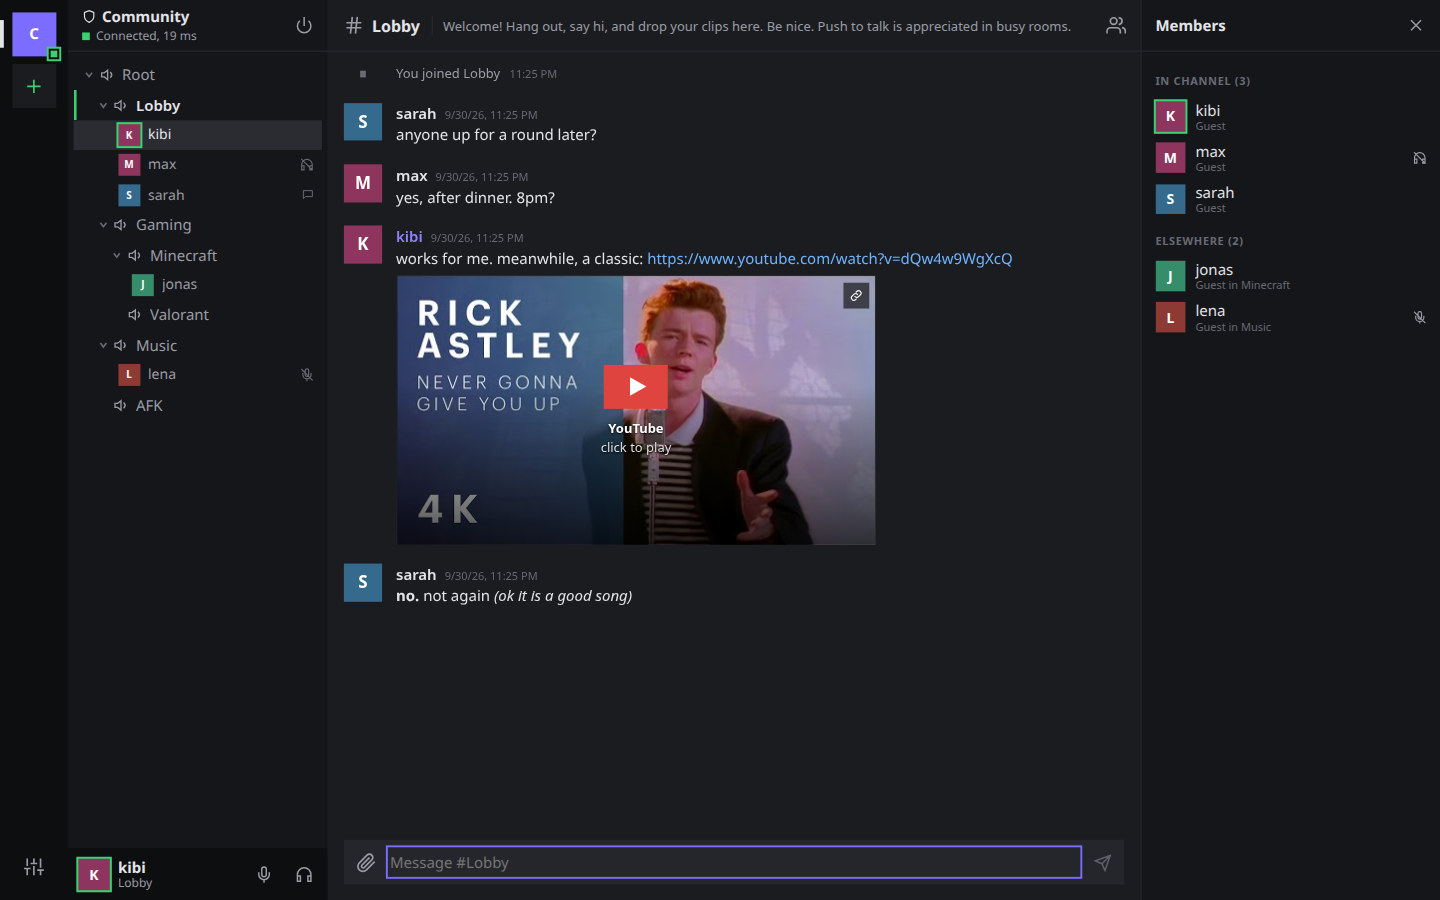Click kibi's avatar in bottom user bar
The height and width of the screenshot is (900, 1440).
point(94,875)
